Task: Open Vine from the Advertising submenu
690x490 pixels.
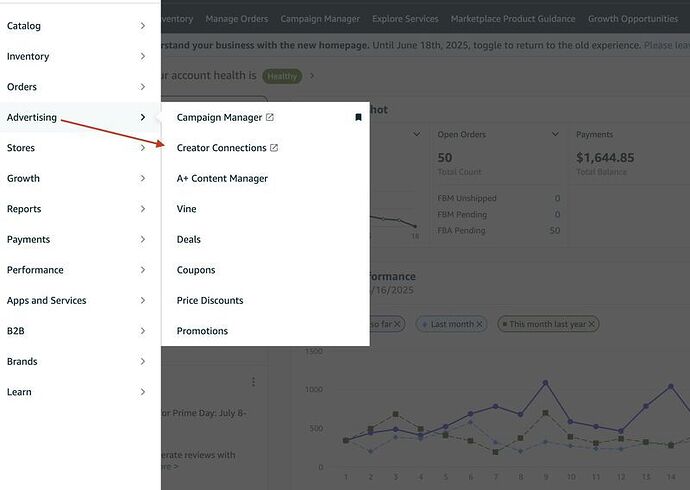Action: coord(187,209)
